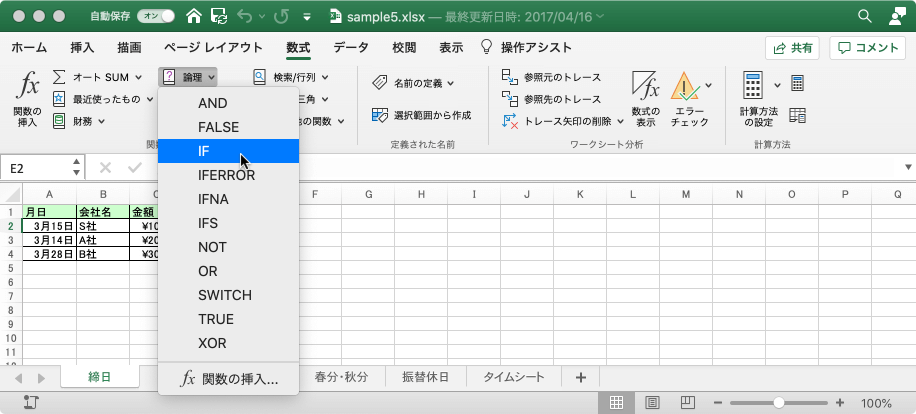This screenshot has height=414, width=916.
Task: Switch to the 締日 sheet tab
Action: point(99,377)
